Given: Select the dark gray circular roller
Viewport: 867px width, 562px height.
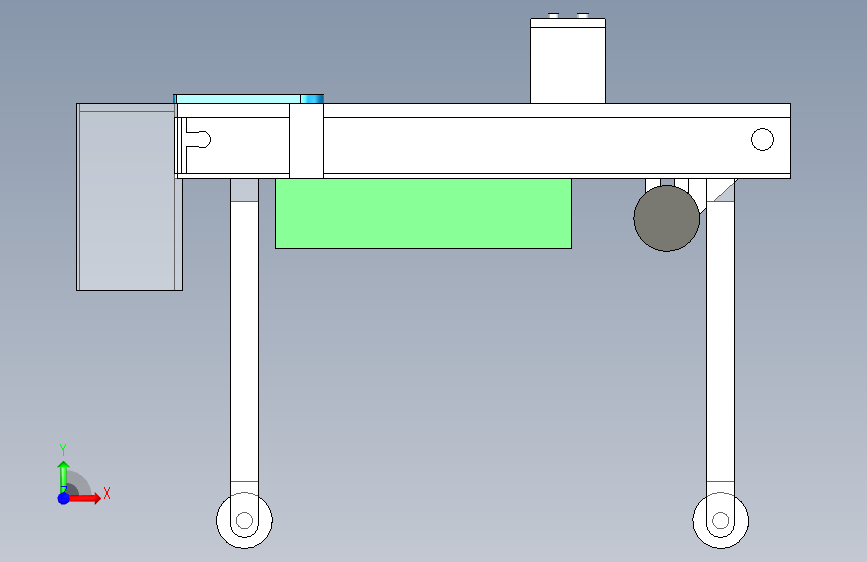Looking at the screenshot, I should point(666,218).
